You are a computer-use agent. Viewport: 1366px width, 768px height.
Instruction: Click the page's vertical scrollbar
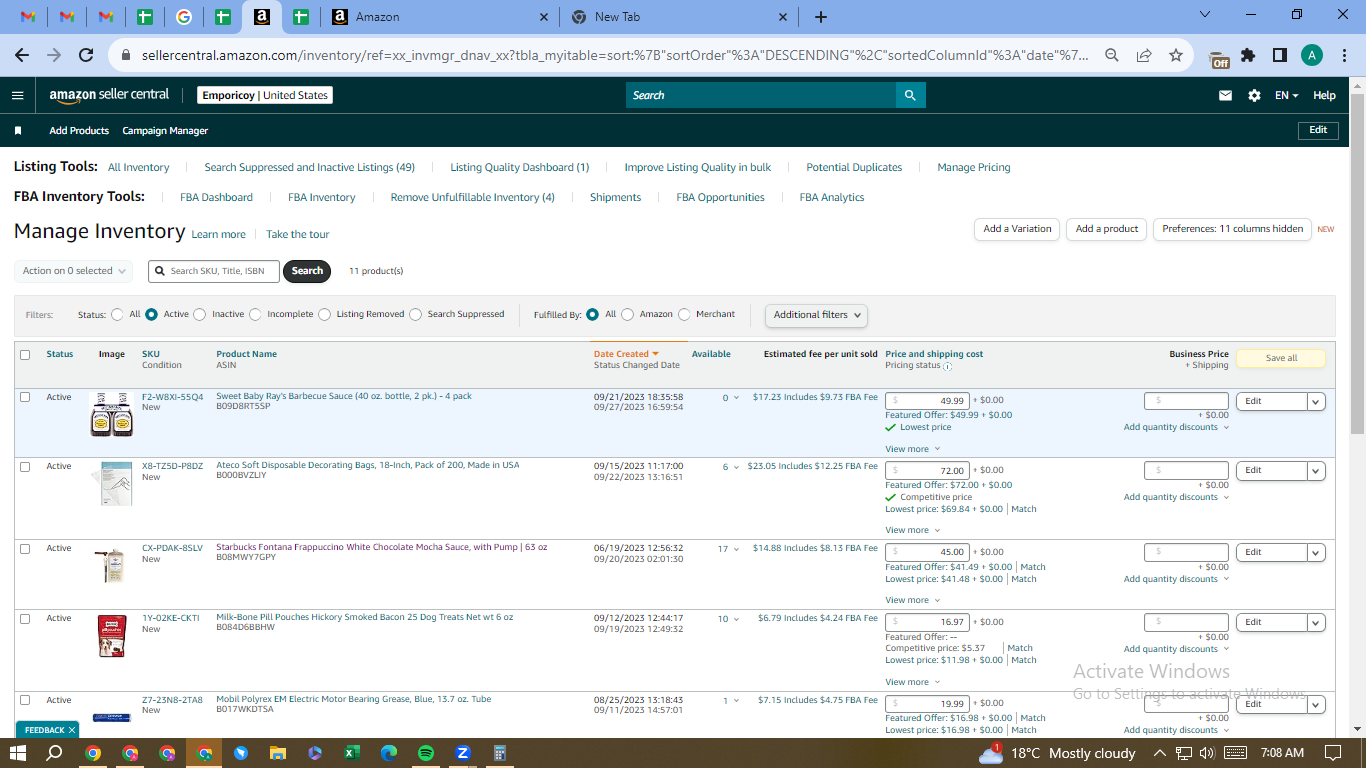(1357, 264)
